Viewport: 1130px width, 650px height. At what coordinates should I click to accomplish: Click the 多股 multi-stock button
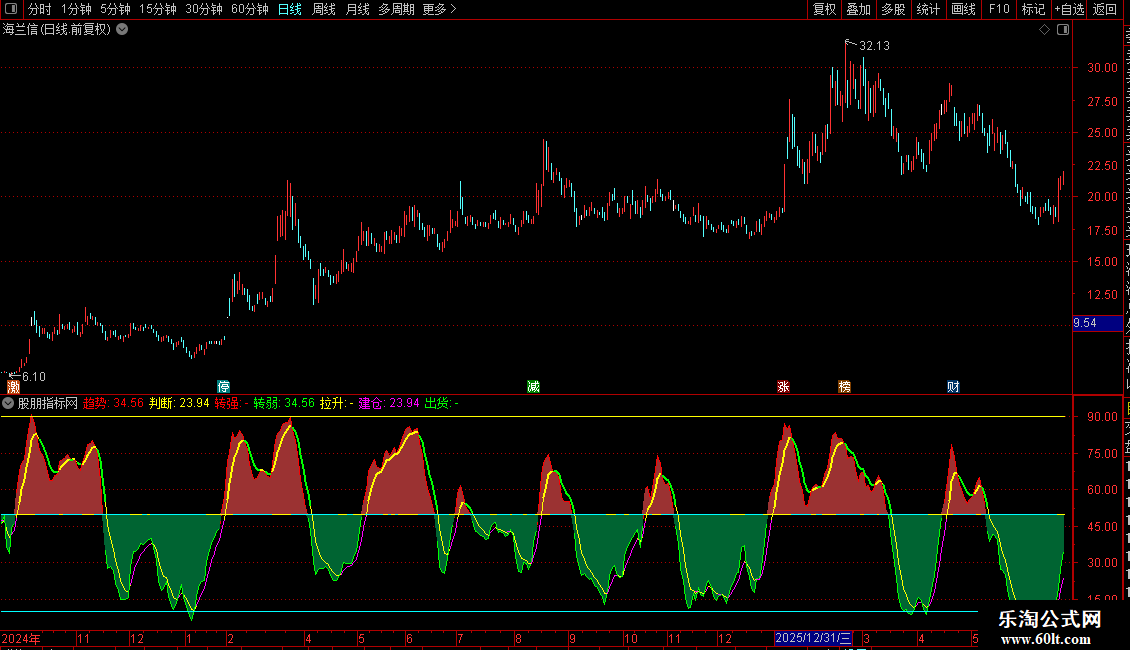pos(894,9)
